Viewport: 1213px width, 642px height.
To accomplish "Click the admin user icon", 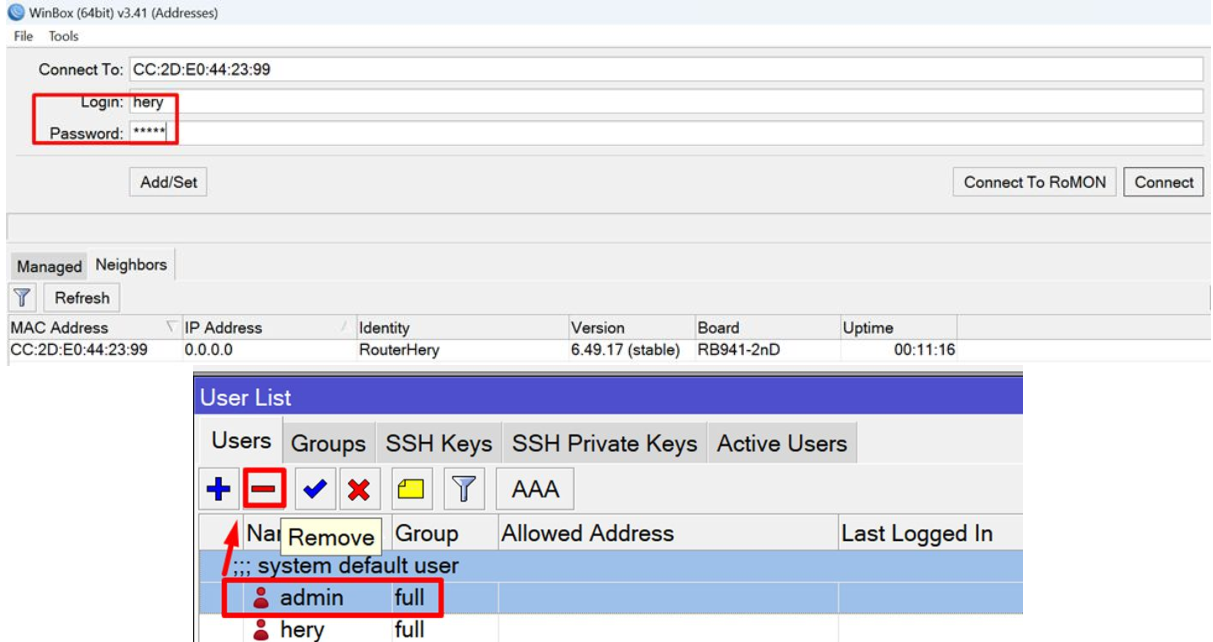I will click(x=262, y=598).
